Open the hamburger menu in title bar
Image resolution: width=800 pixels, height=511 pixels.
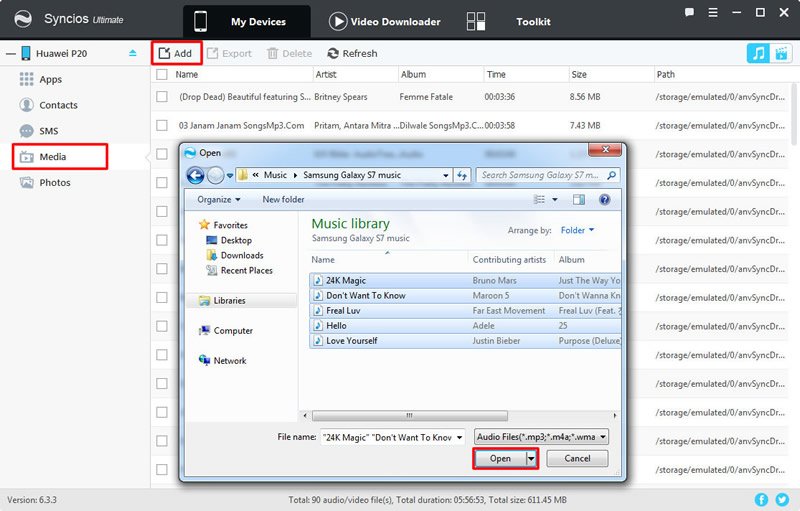click(x=713, y=13)
